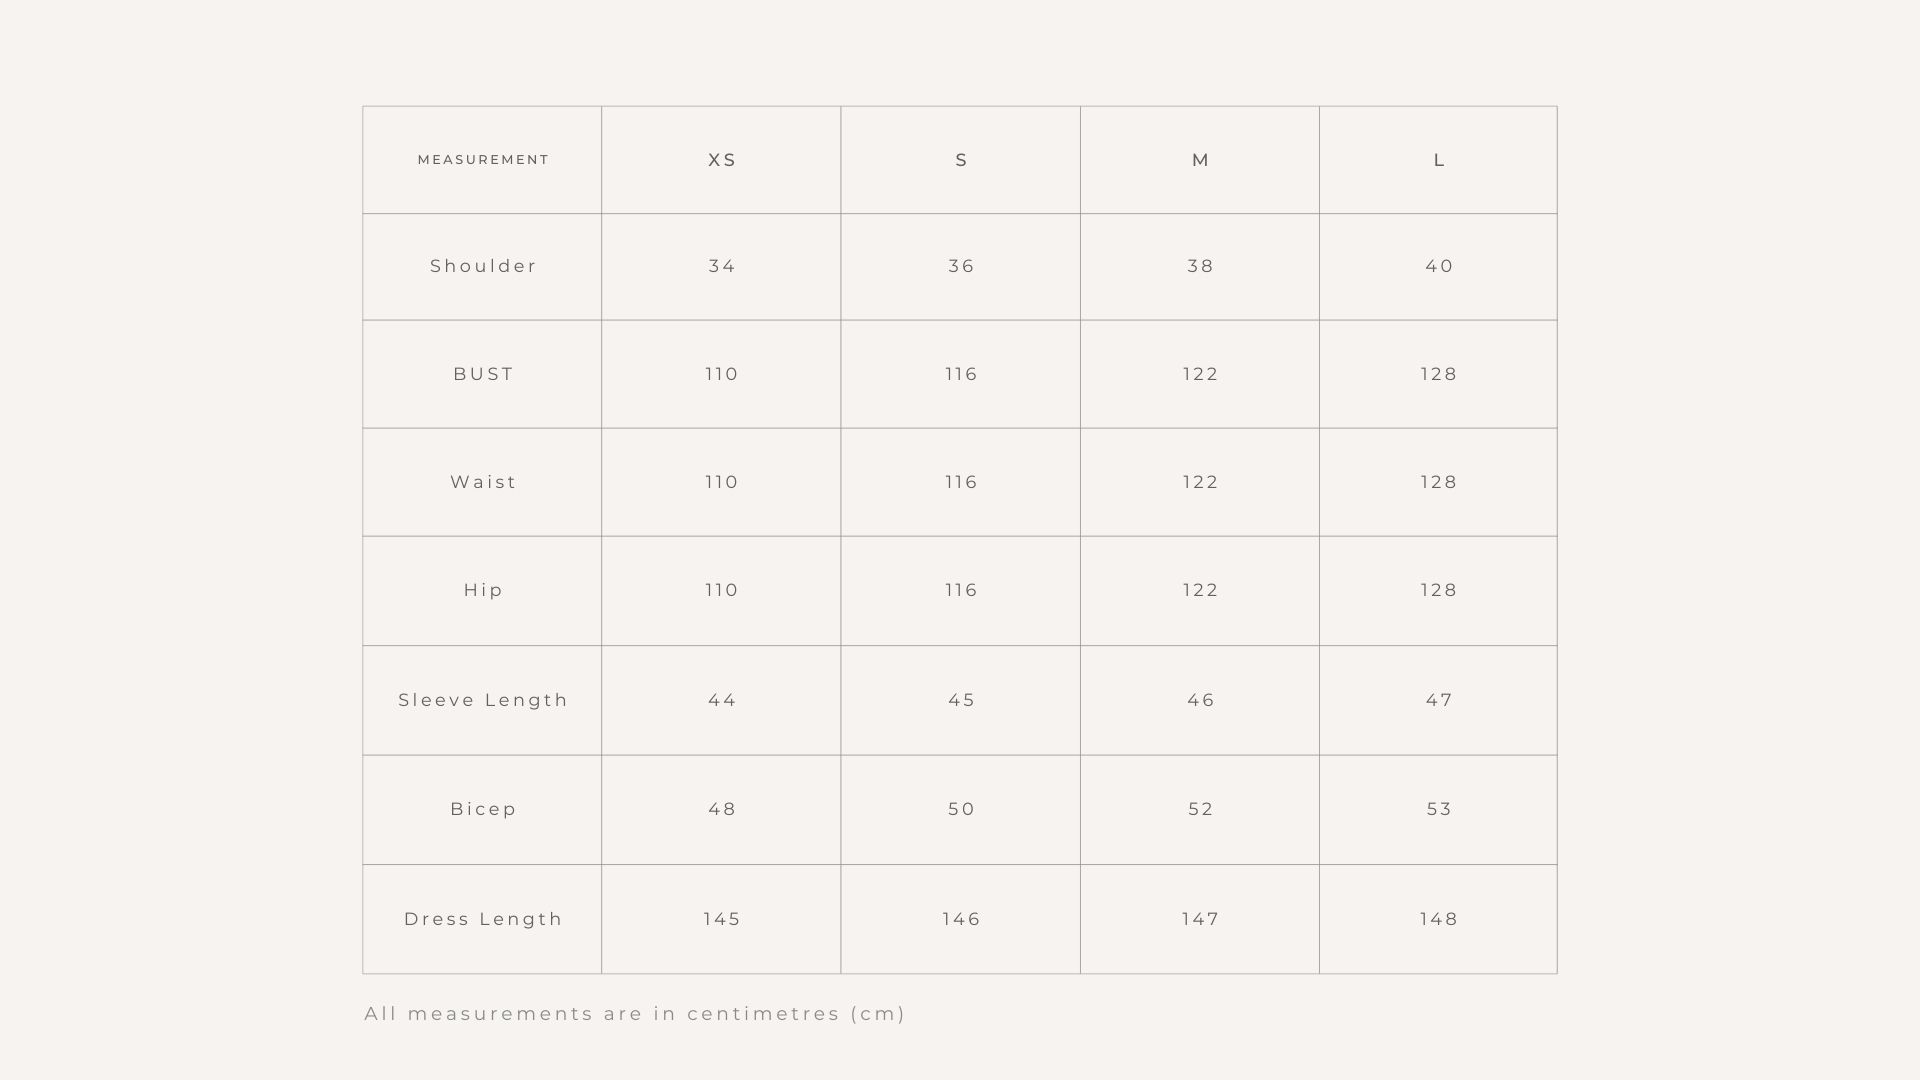The width and height of the screenshot is (1920, 1080).
Task: Select the Bust value for size M
Action: tap(1200, 374)
